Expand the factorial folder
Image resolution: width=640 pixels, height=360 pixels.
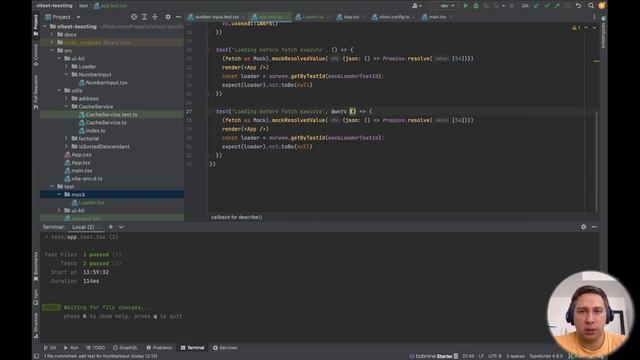pyautogui.click(x=67, y=138)
